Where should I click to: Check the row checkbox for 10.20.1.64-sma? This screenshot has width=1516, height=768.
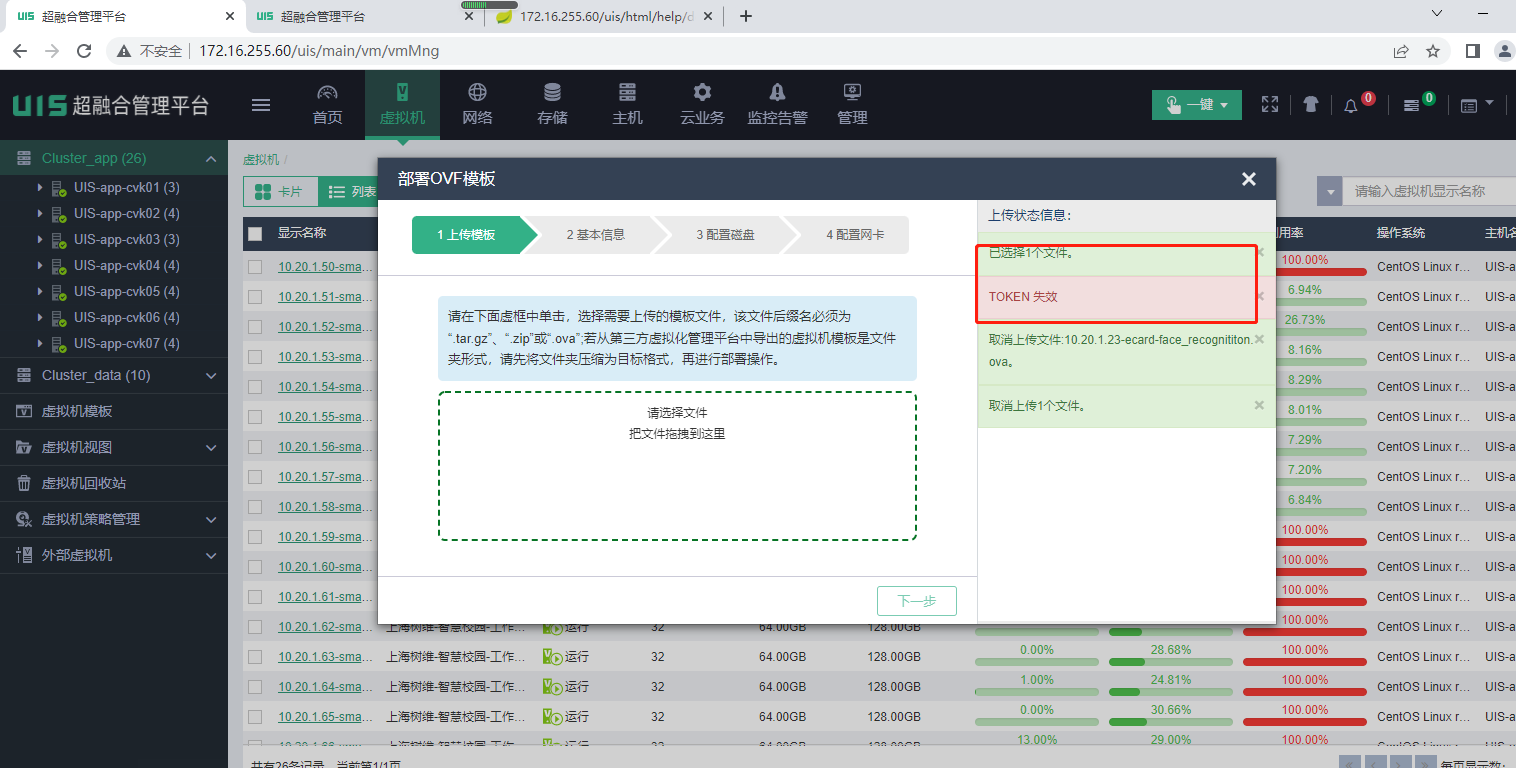(x=255, y=687)
